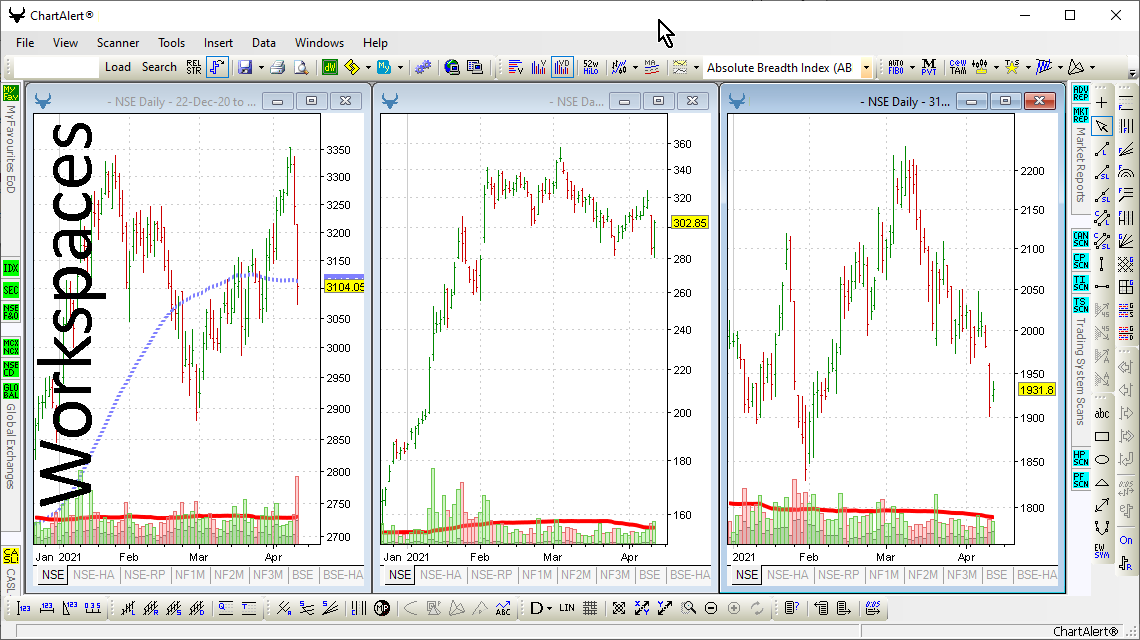Viewport: 1140px width, 640px height.
Task: Toggle LIN linear scale button in bottom toolbar
Action: pyautogui.click(x=567, y=608)
